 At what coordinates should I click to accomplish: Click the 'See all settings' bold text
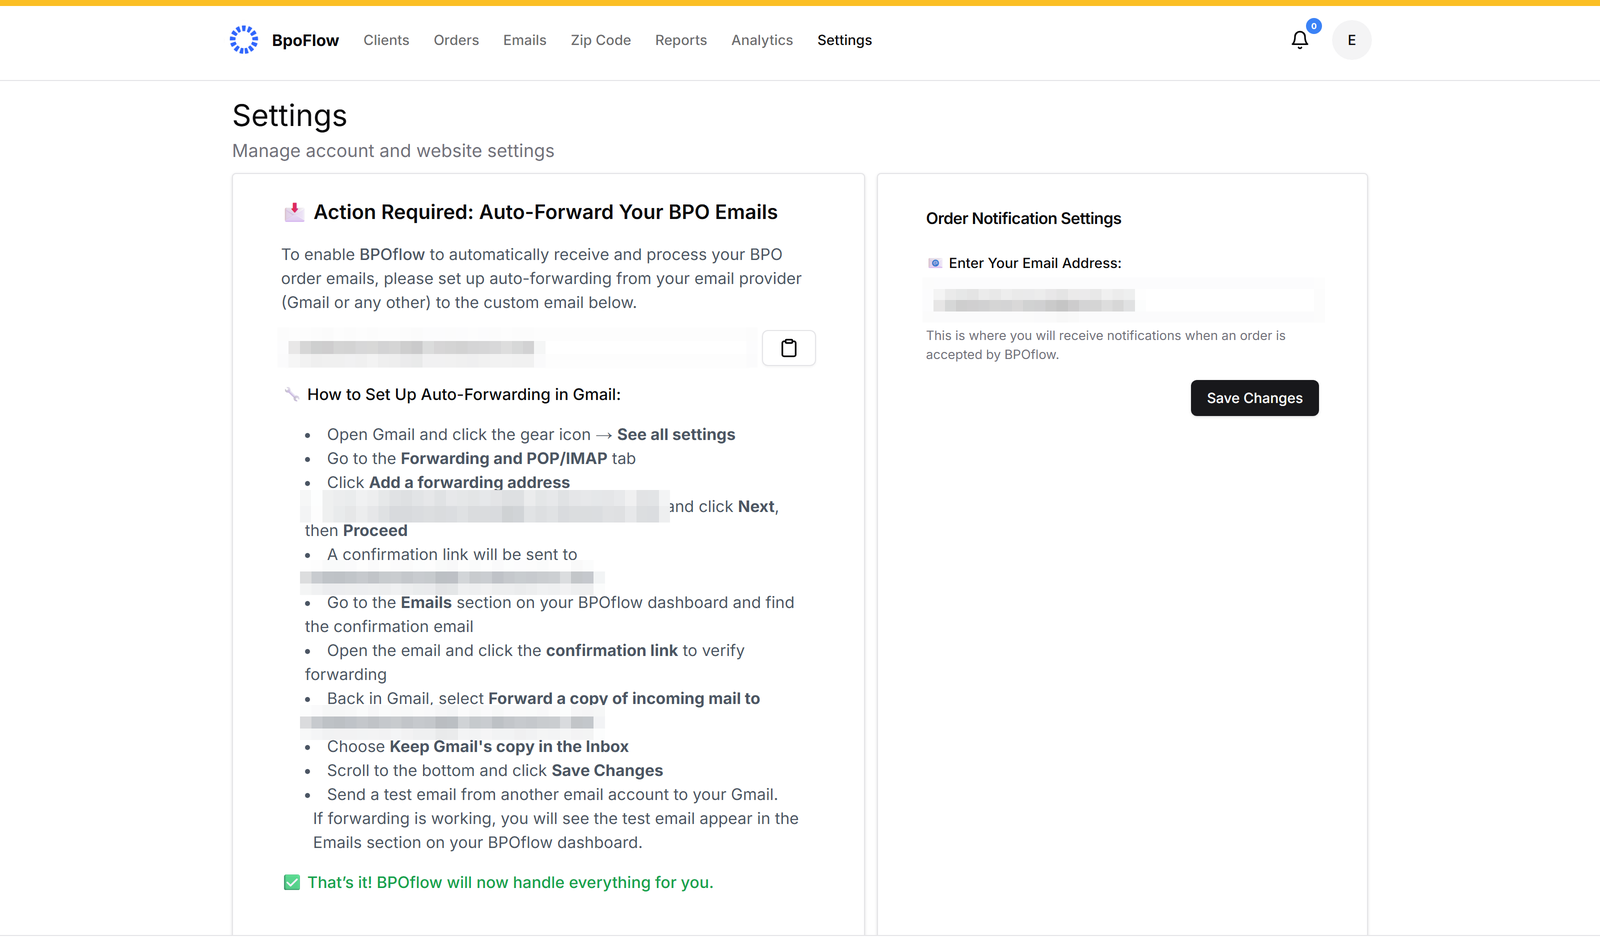pos(676,434)
